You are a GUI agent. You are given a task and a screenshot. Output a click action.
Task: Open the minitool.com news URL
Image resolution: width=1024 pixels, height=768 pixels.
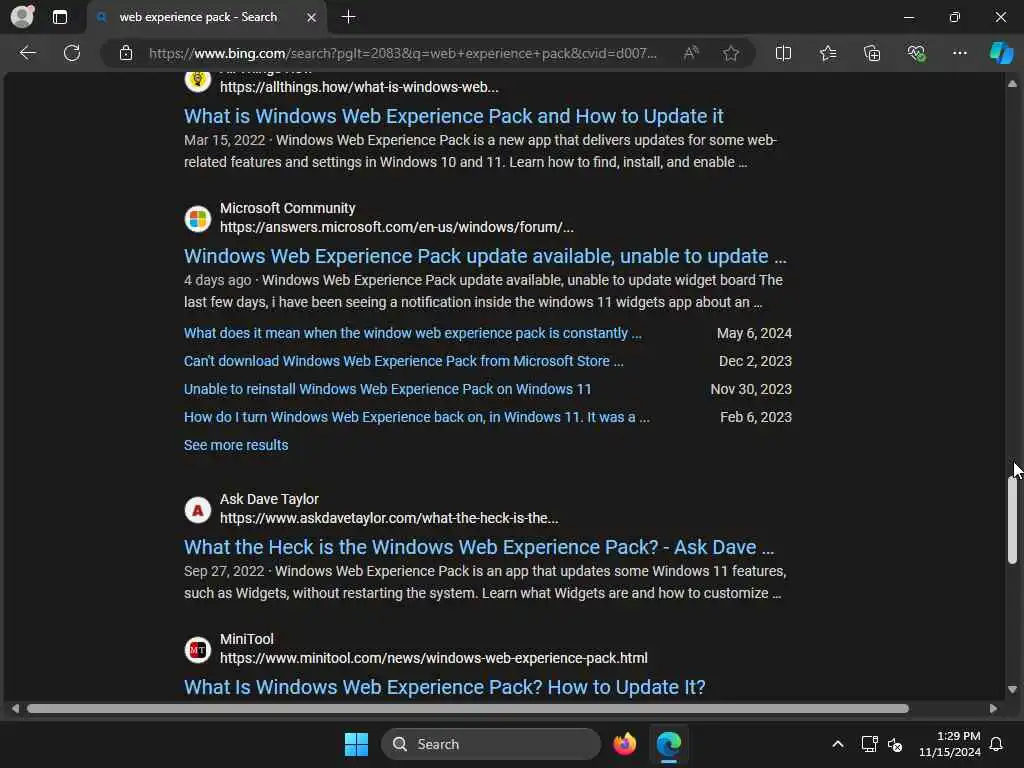click(x=434, y=658)
